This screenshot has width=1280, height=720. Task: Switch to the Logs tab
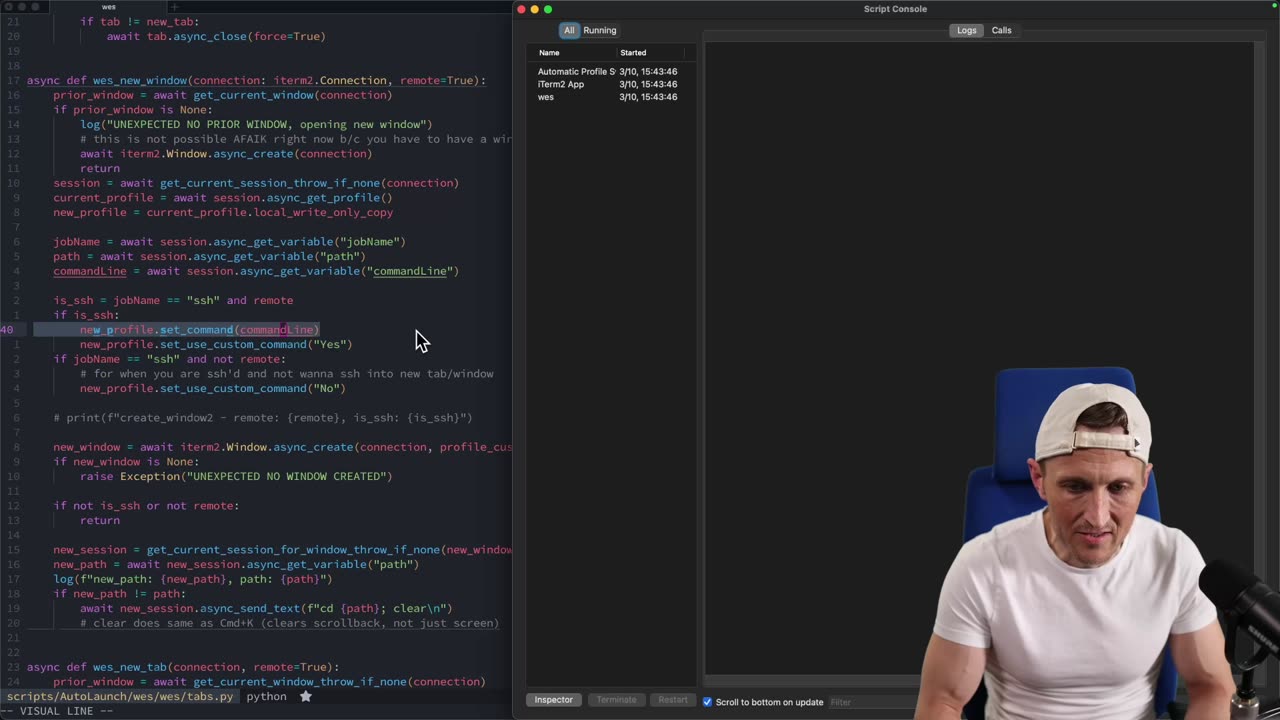(x=966, y=30)
